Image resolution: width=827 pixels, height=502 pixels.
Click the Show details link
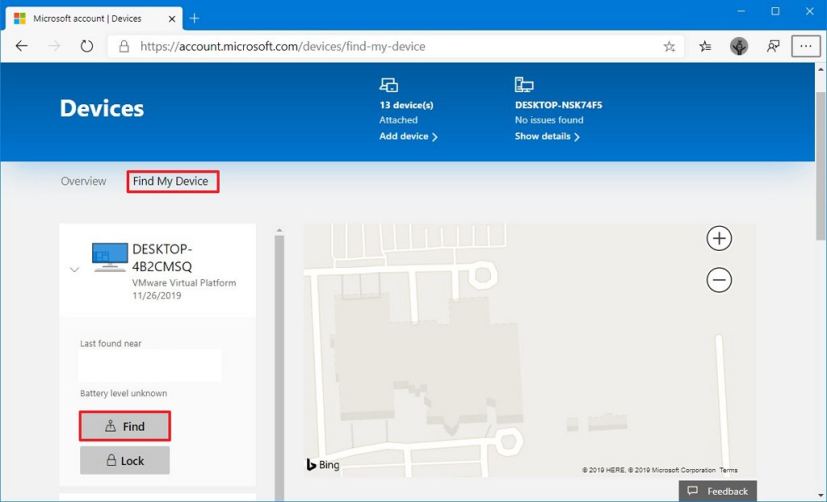click(547, 136)
